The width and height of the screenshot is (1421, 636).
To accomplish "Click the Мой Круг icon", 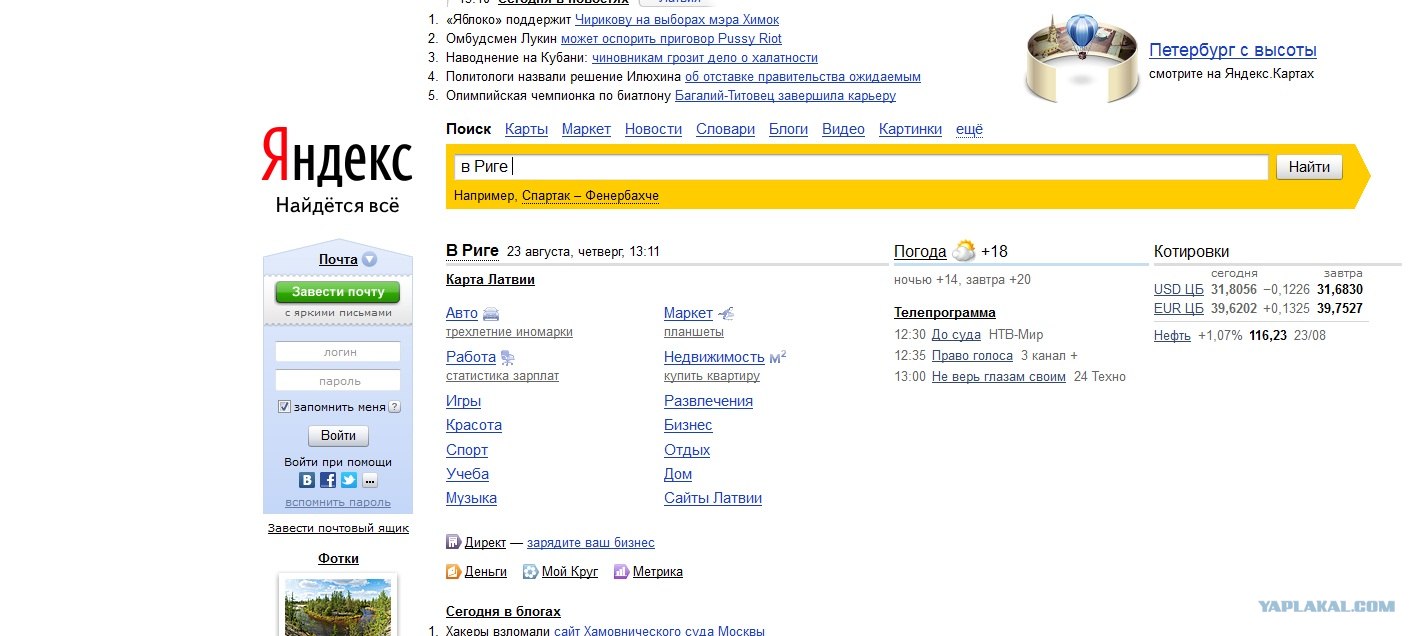I will tap(530, 572).
